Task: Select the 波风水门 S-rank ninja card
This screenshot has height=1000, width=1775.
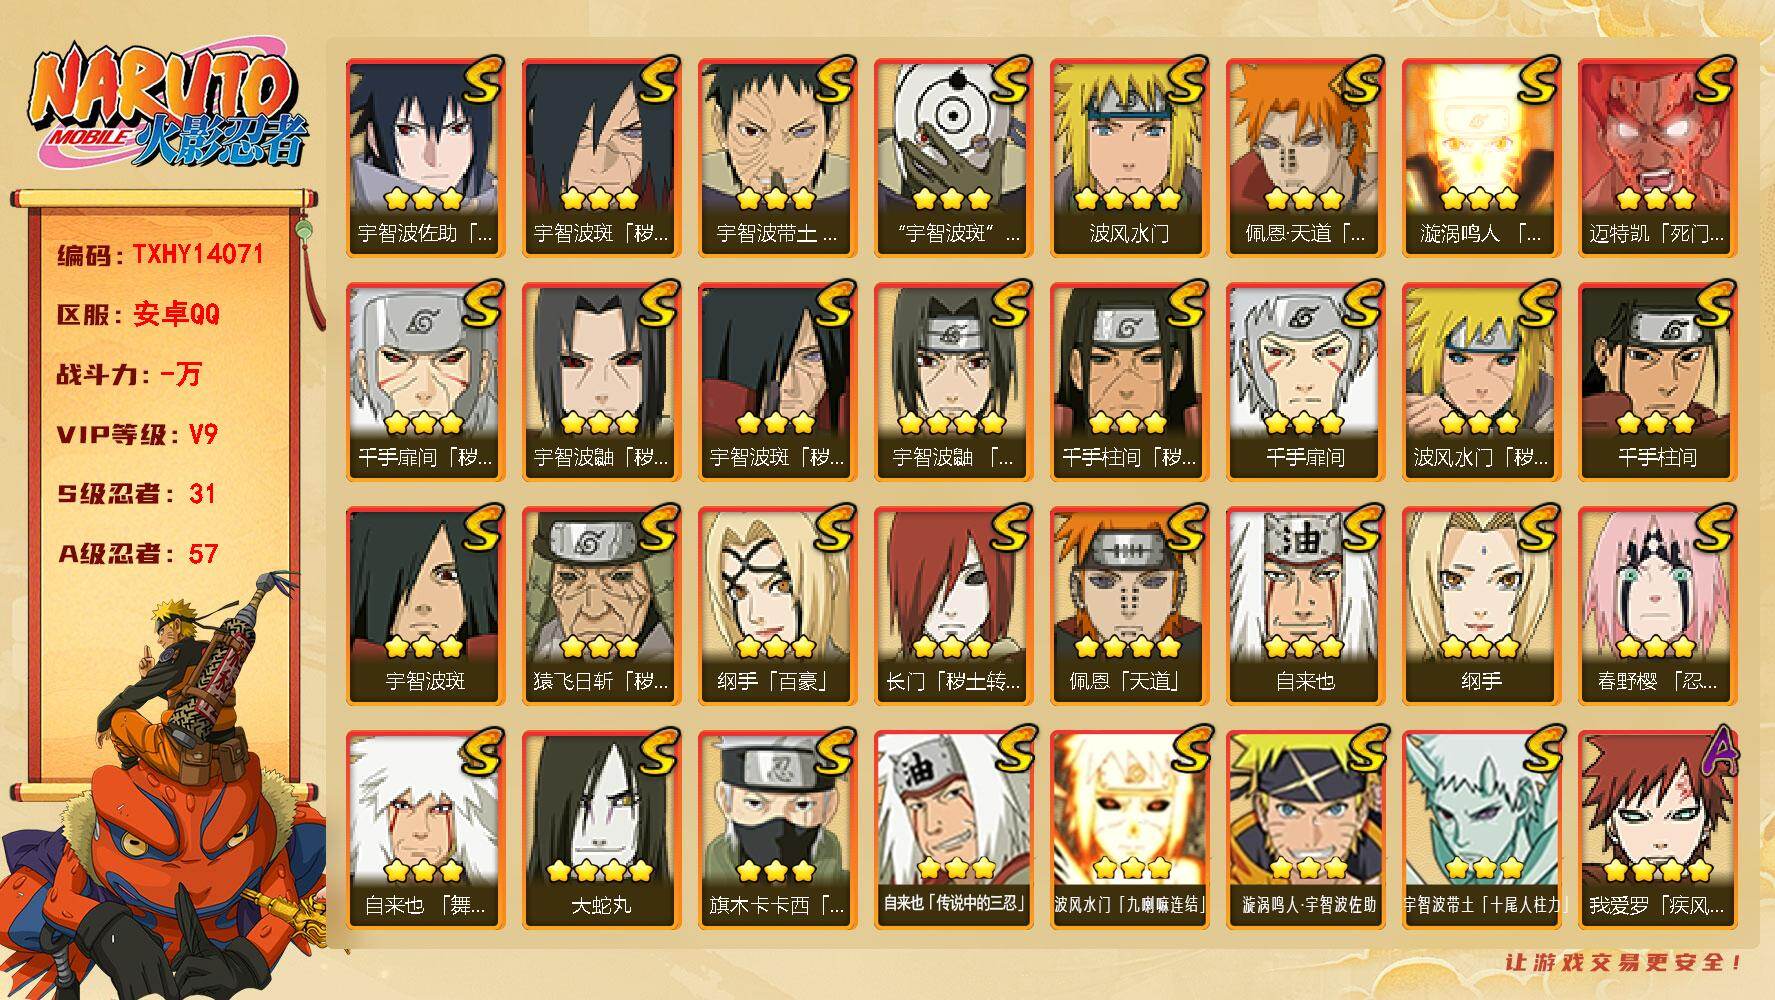Action: [1129, 157]
